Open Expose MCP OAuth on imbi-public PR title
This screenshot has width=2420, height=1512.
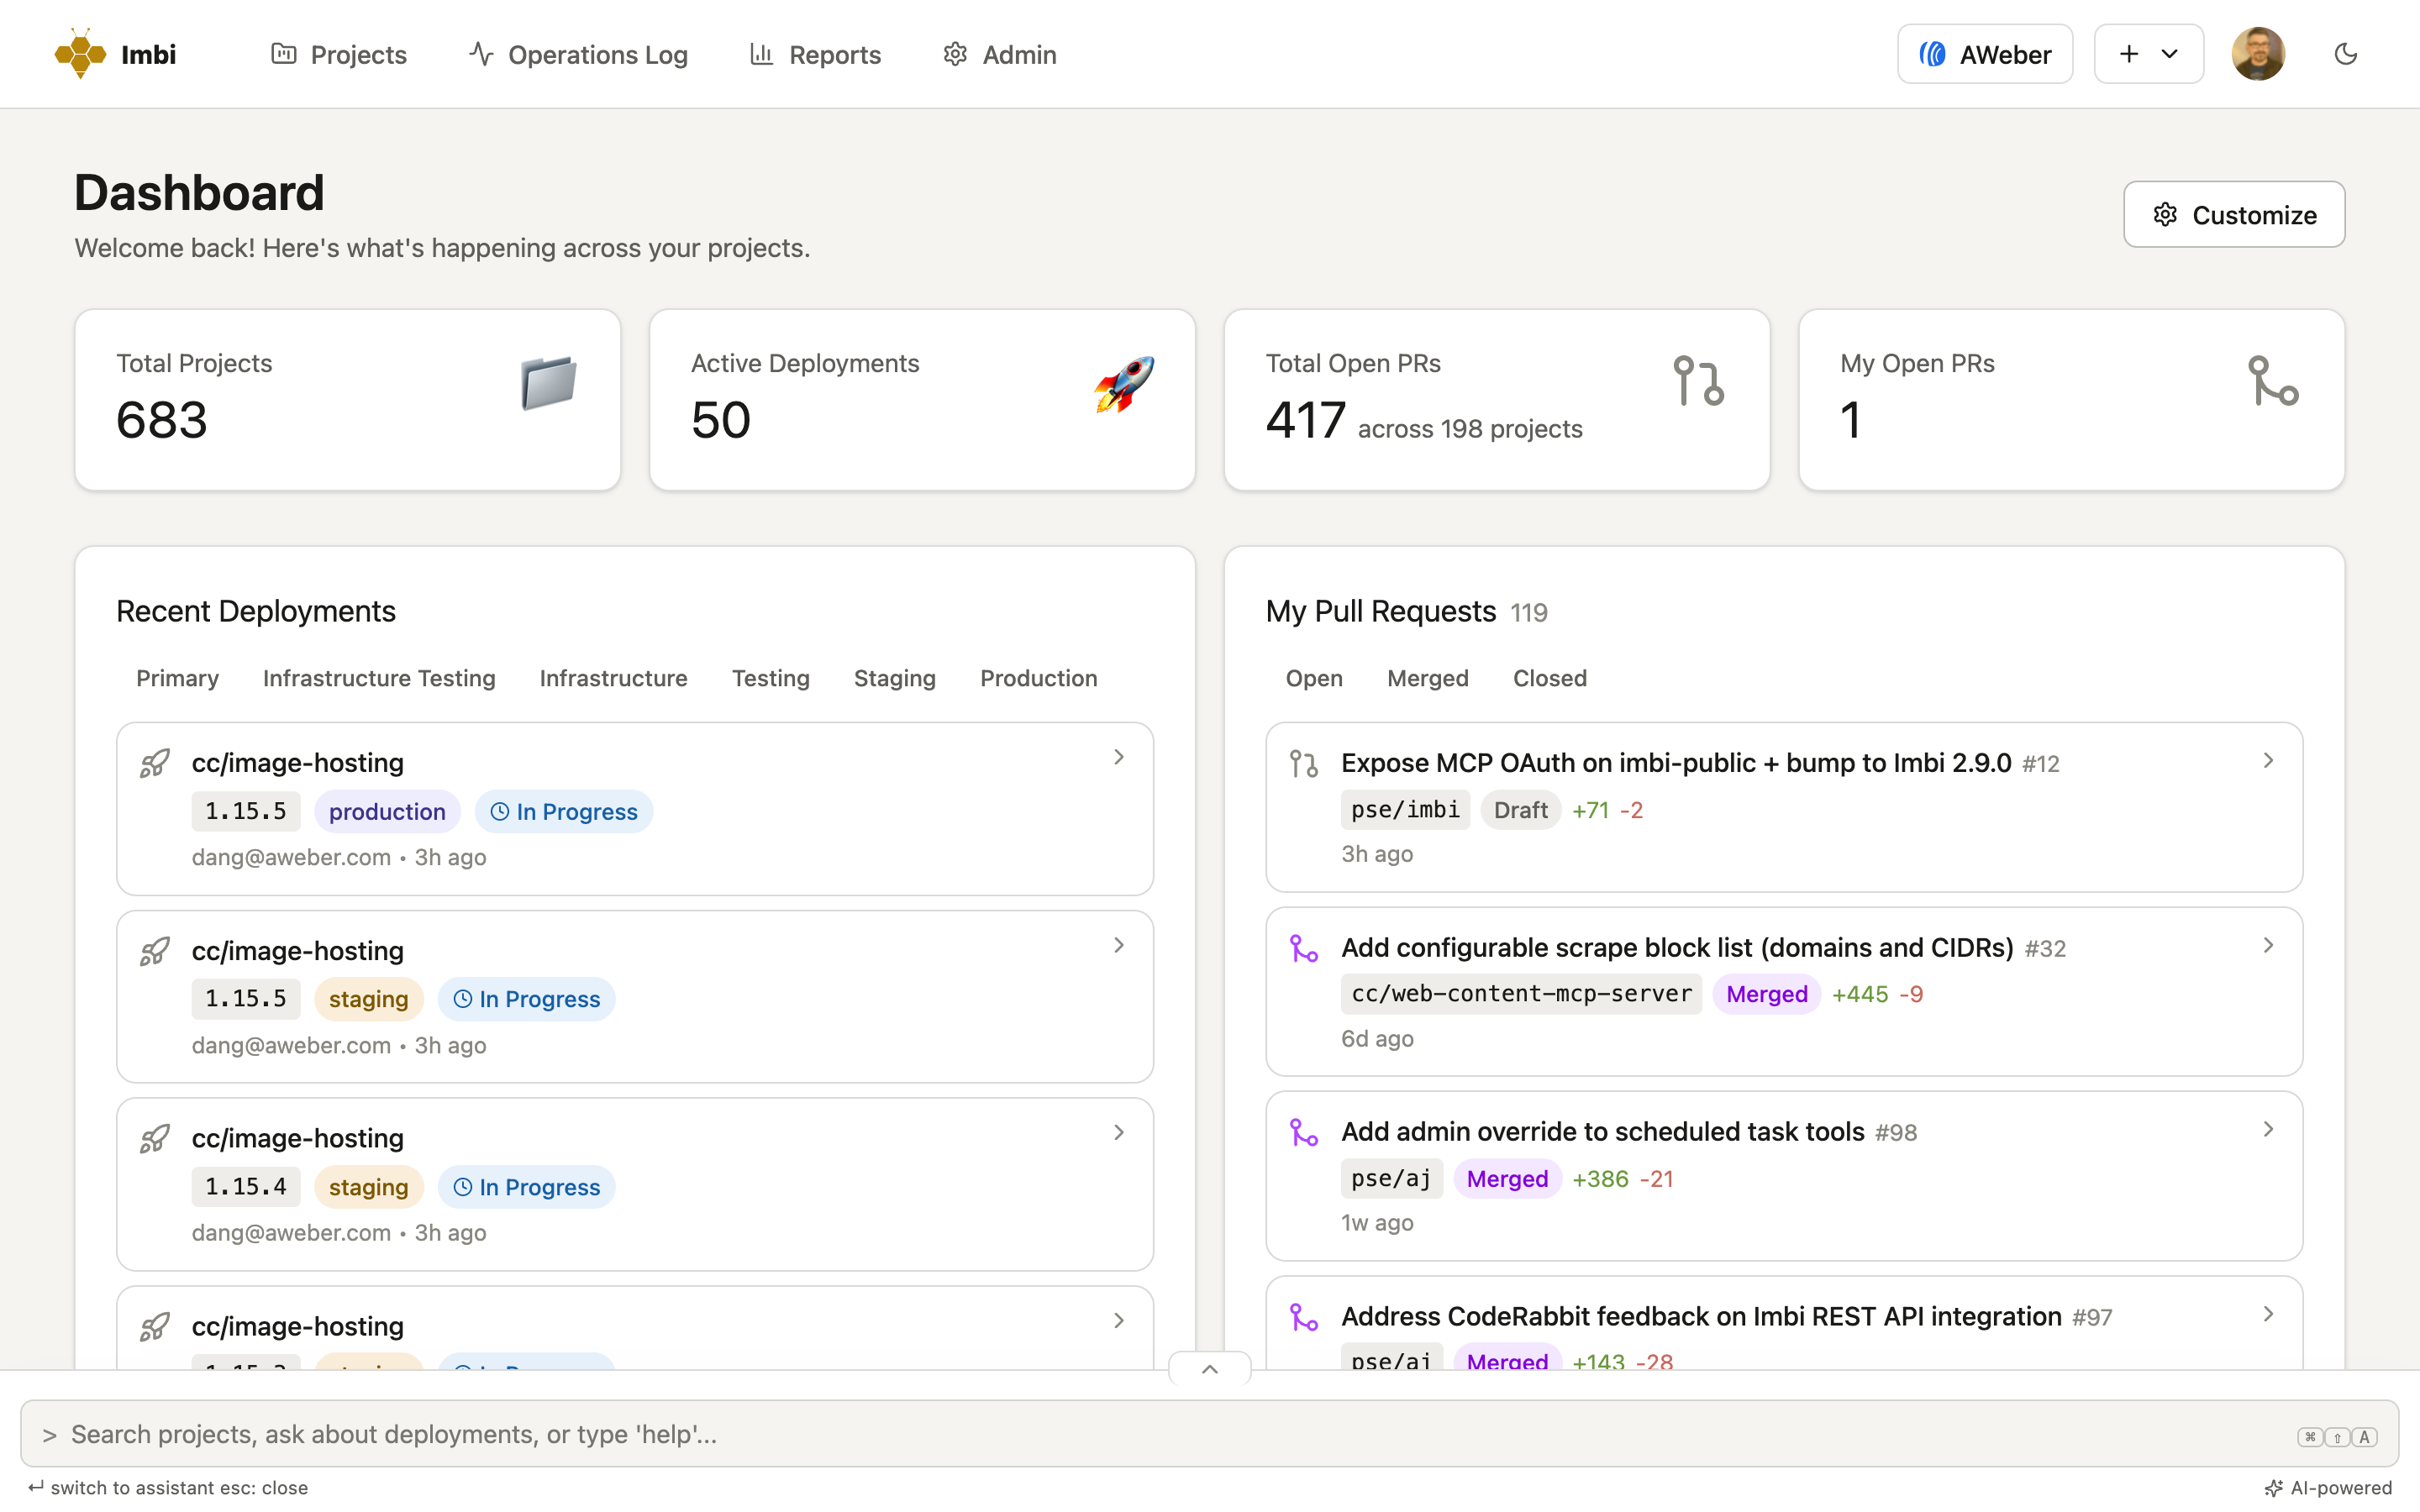pos(1676,763)
